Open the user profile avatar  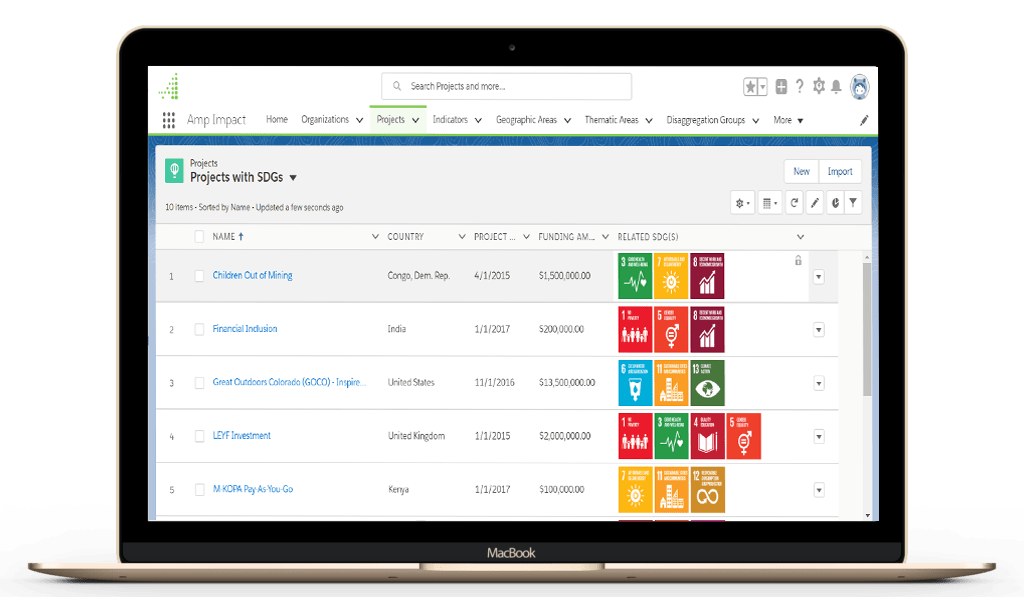859,87
